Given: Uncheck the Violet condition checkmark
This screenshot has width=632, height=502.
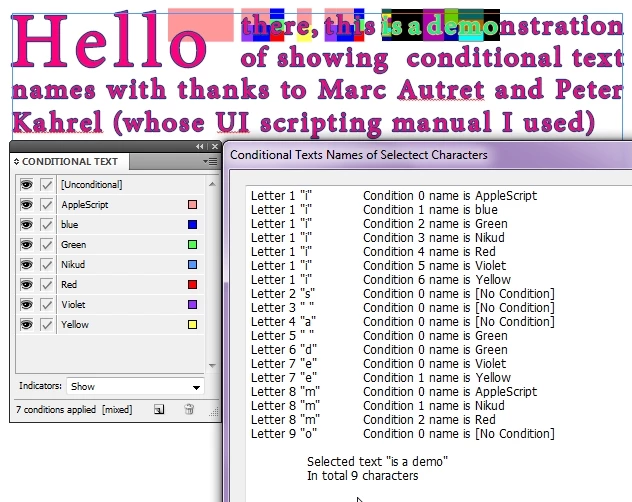Looking at the screenshot, I should [47, 305].
